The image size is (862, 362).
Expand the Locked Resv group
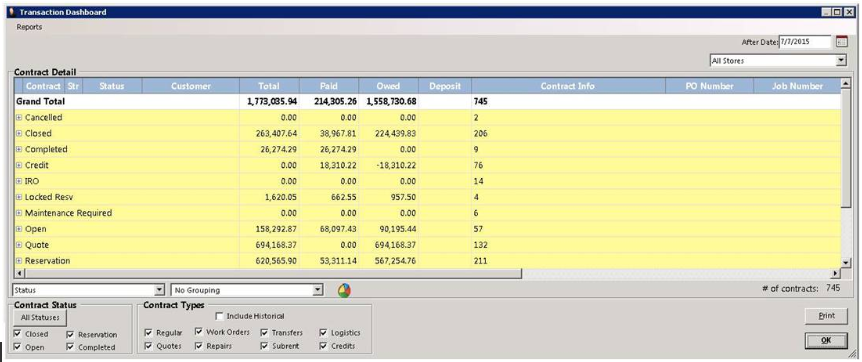point(19,197)
